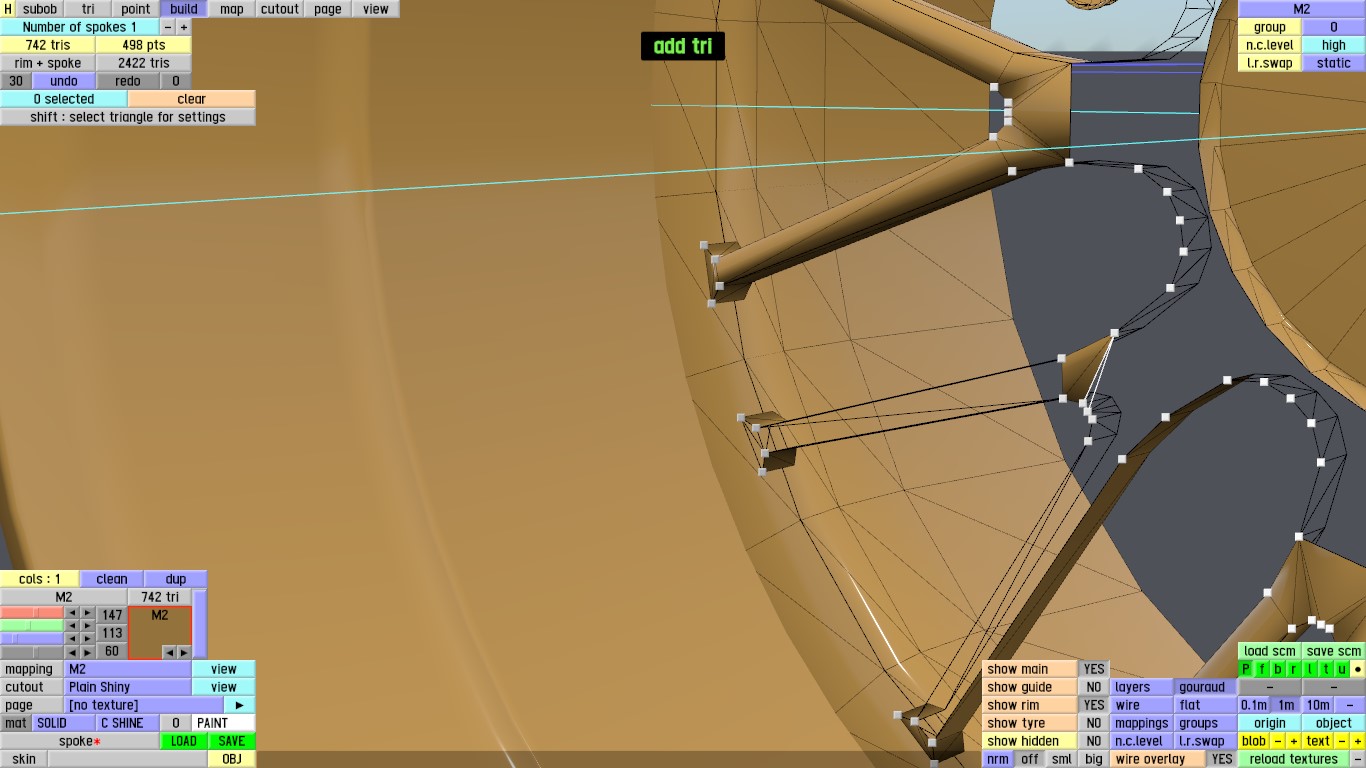Toggle show hidden NO setting
The height and width of the screenshot is (768, 1366).
click(x=1094, y=741)
